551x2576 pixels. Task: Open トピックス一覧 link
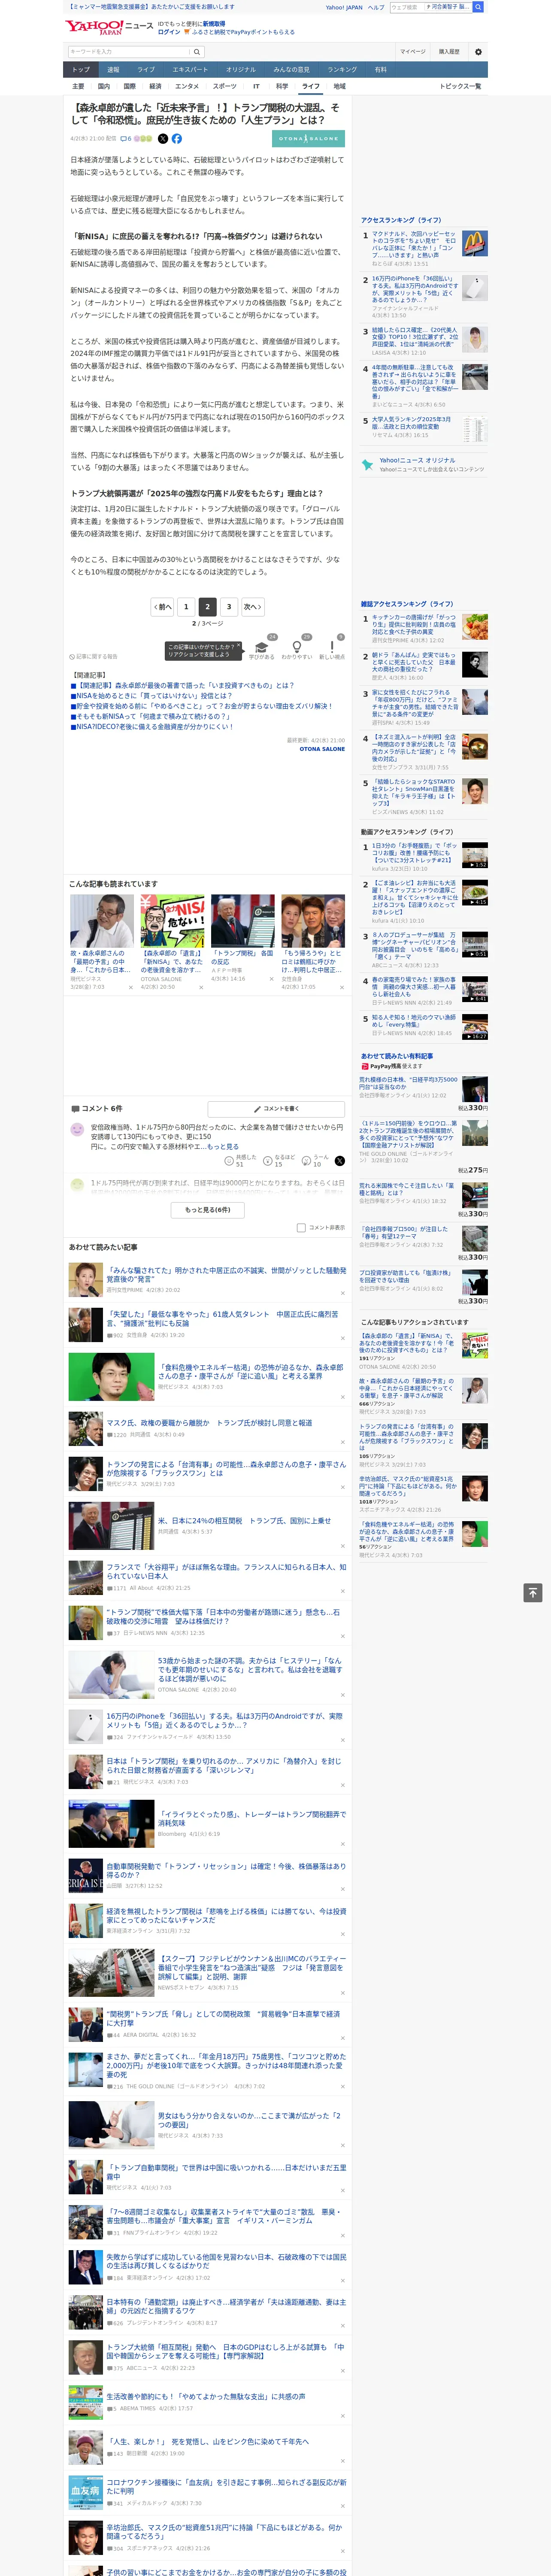[x=460, y=86]
